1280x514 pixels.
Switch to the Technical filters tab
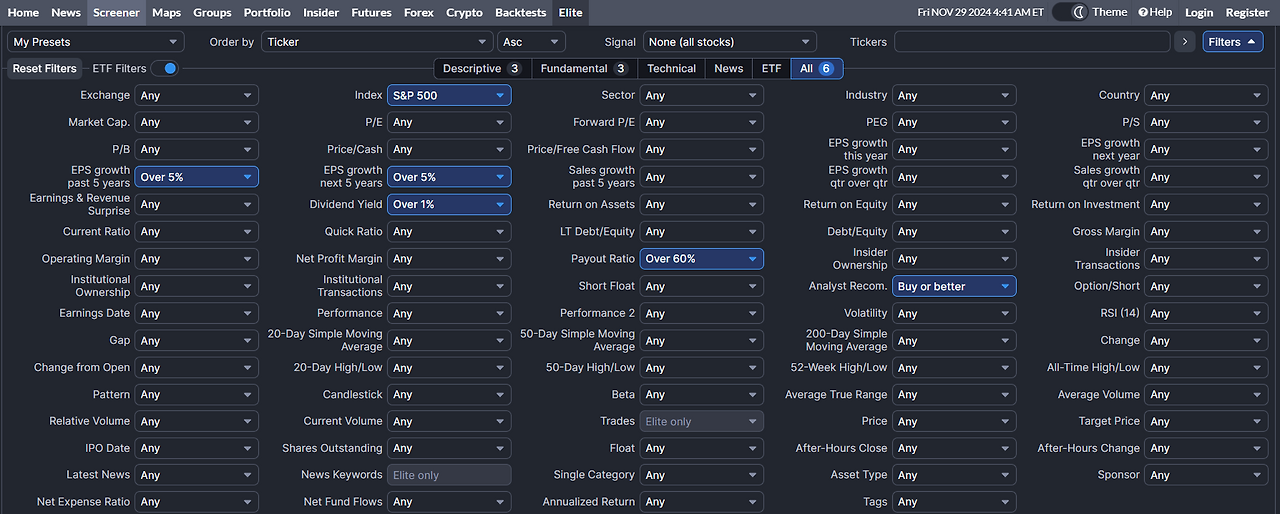click(671, 68)
